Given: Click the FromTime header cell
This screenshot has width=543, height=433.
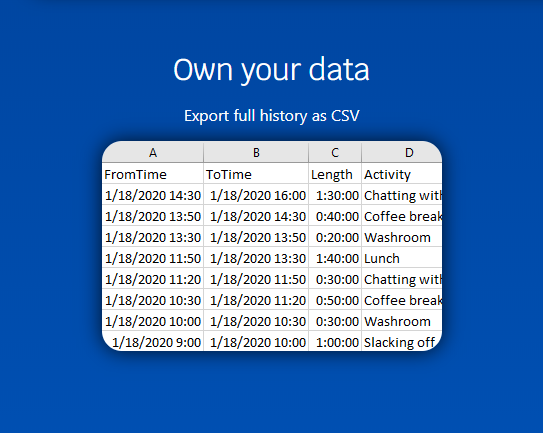Looking at the screenshot, I should tap(153, 174).
